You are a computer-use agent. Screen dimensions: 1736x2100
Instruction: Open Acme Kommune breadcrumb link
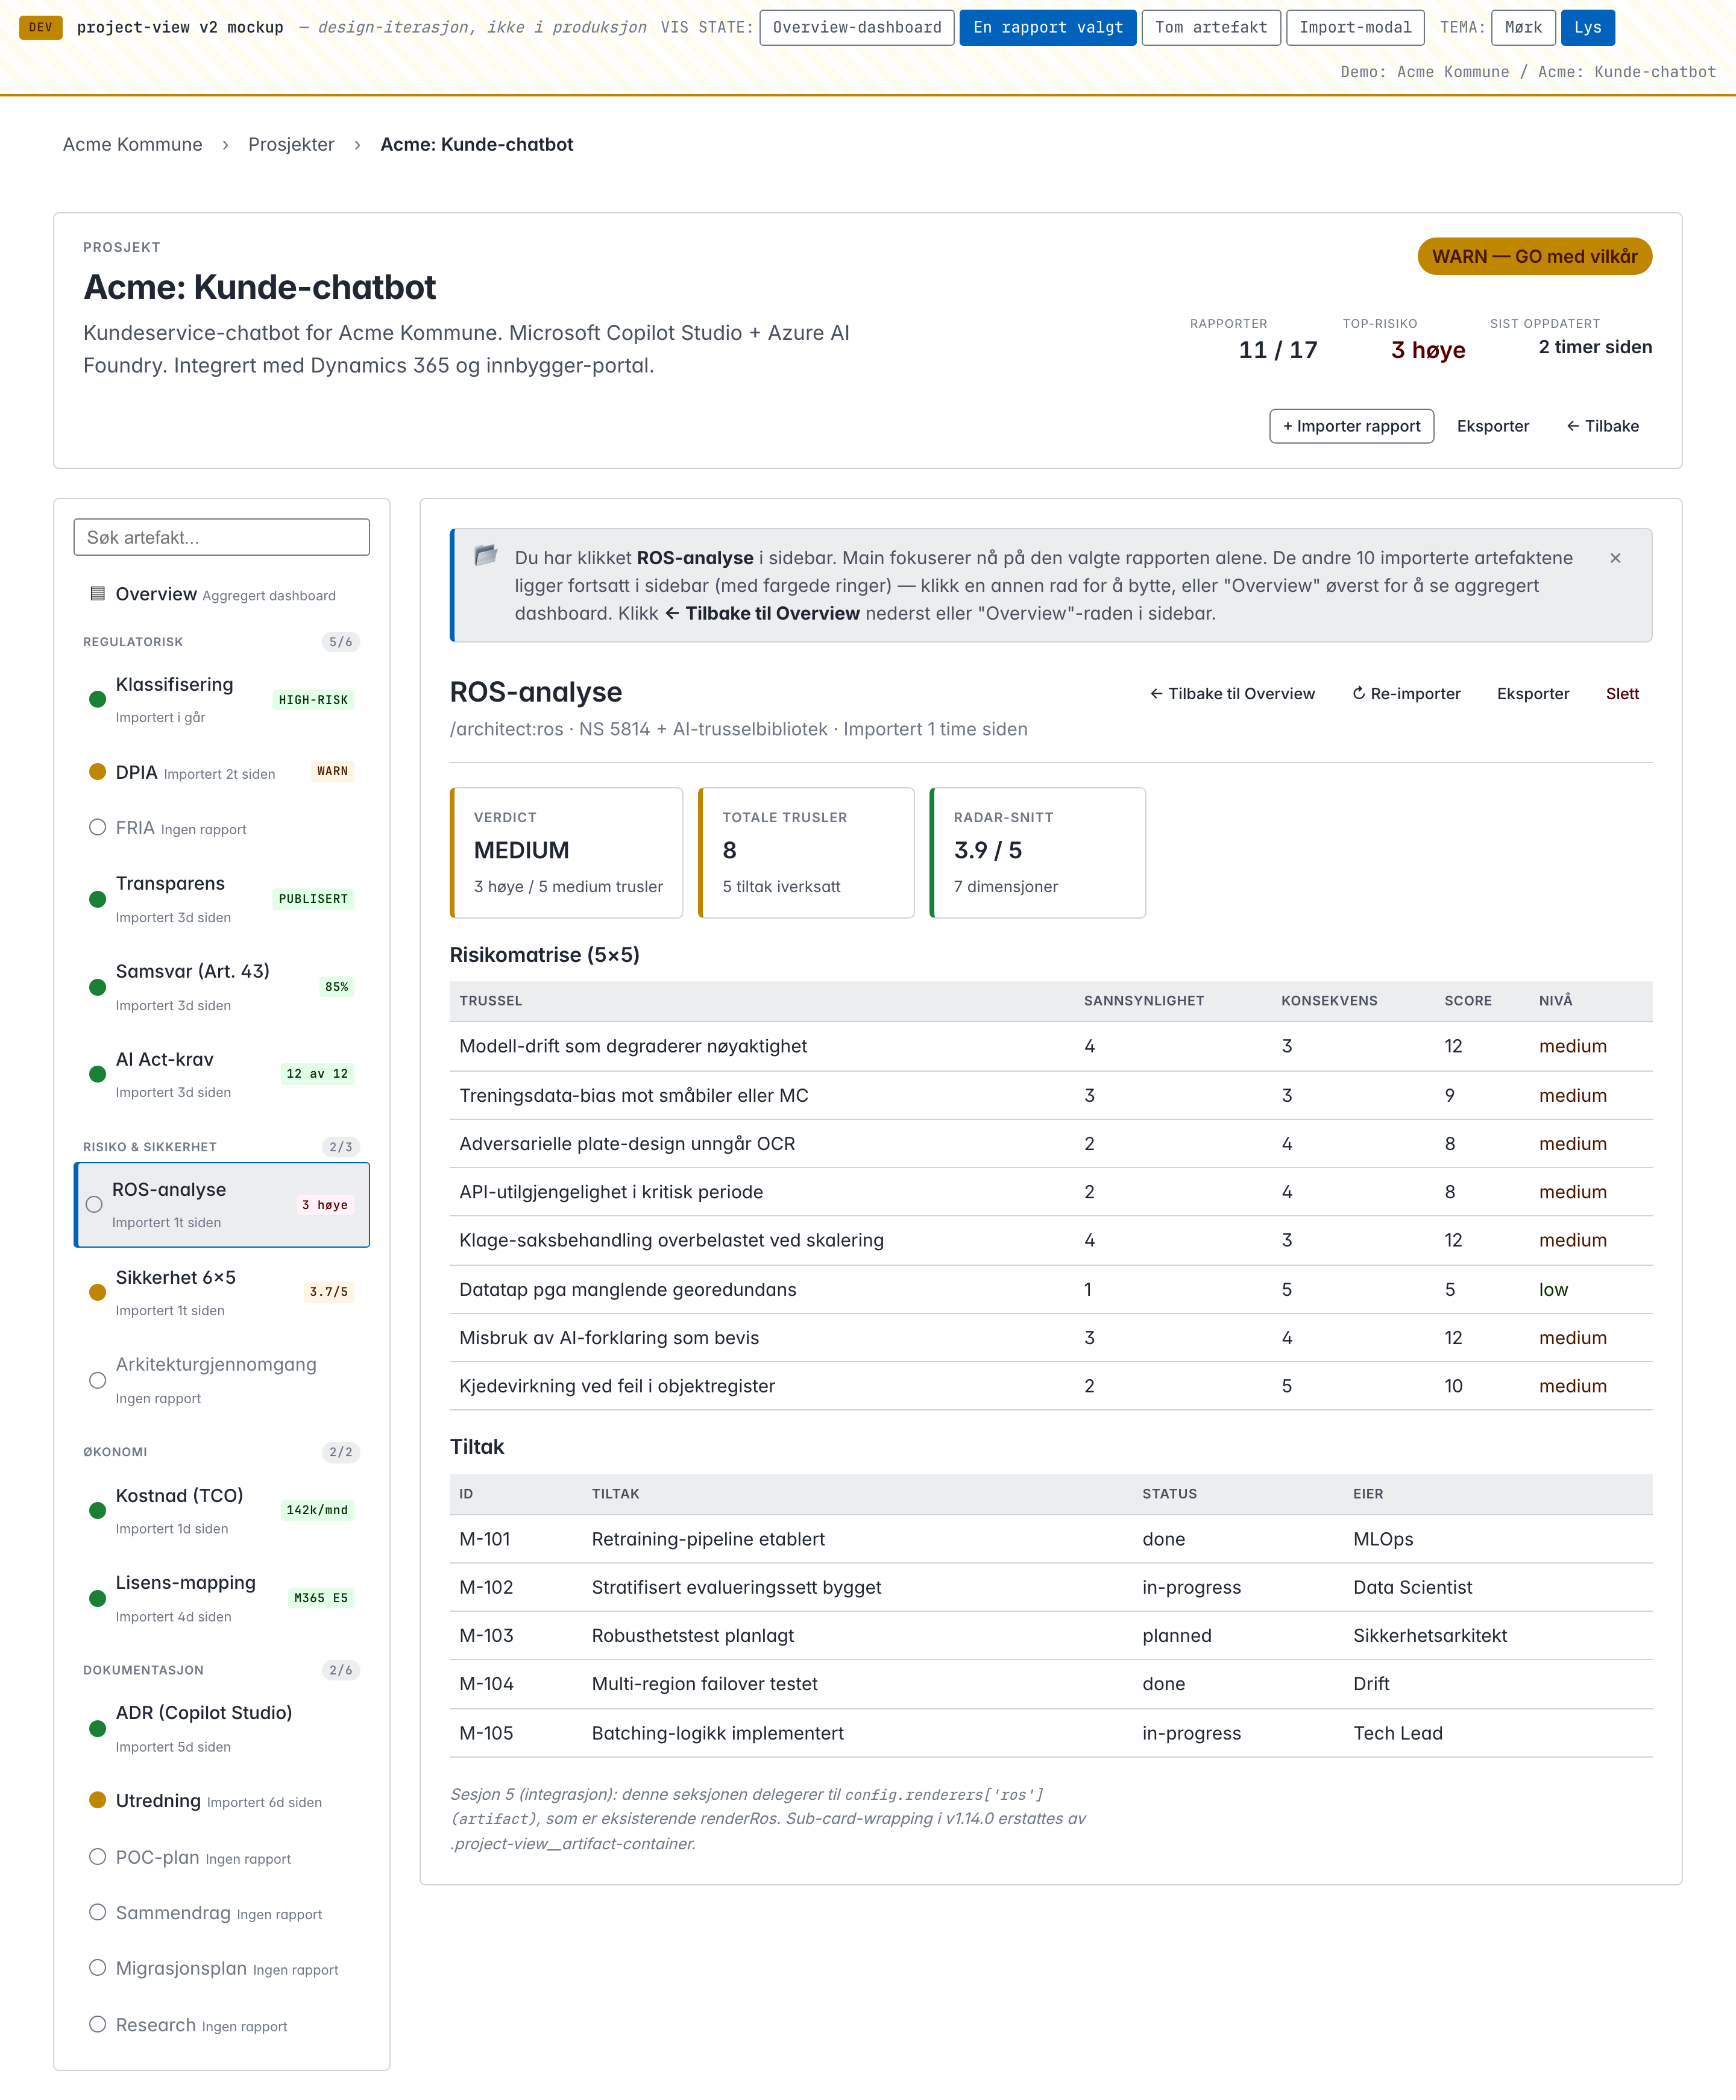(133, 144)
